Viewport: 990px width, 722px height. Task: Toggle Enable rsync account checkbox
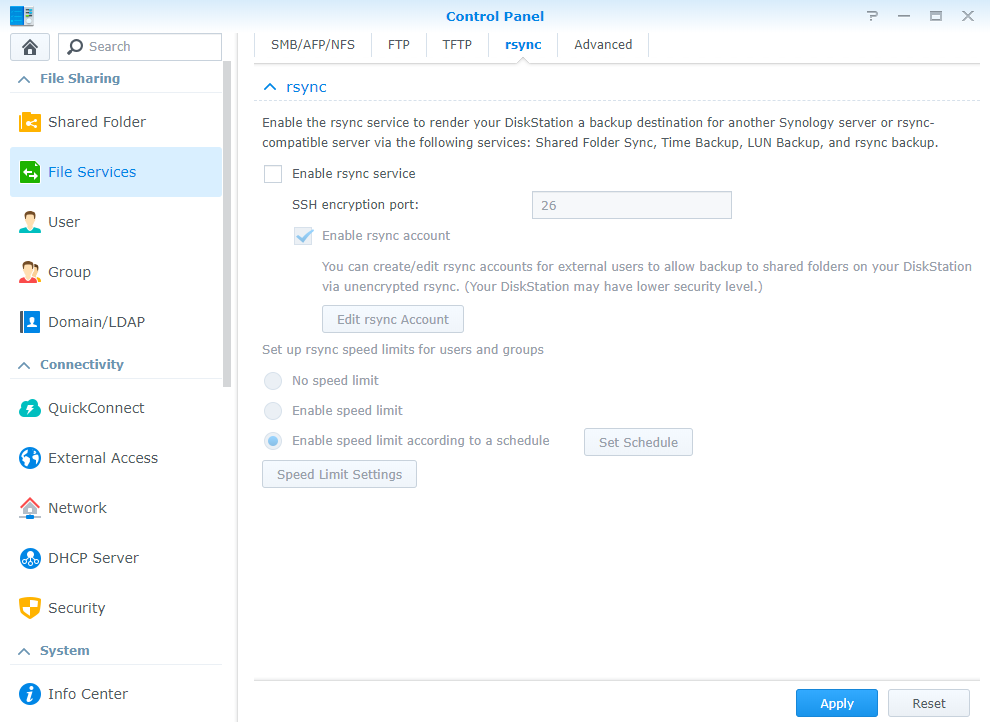303,236
